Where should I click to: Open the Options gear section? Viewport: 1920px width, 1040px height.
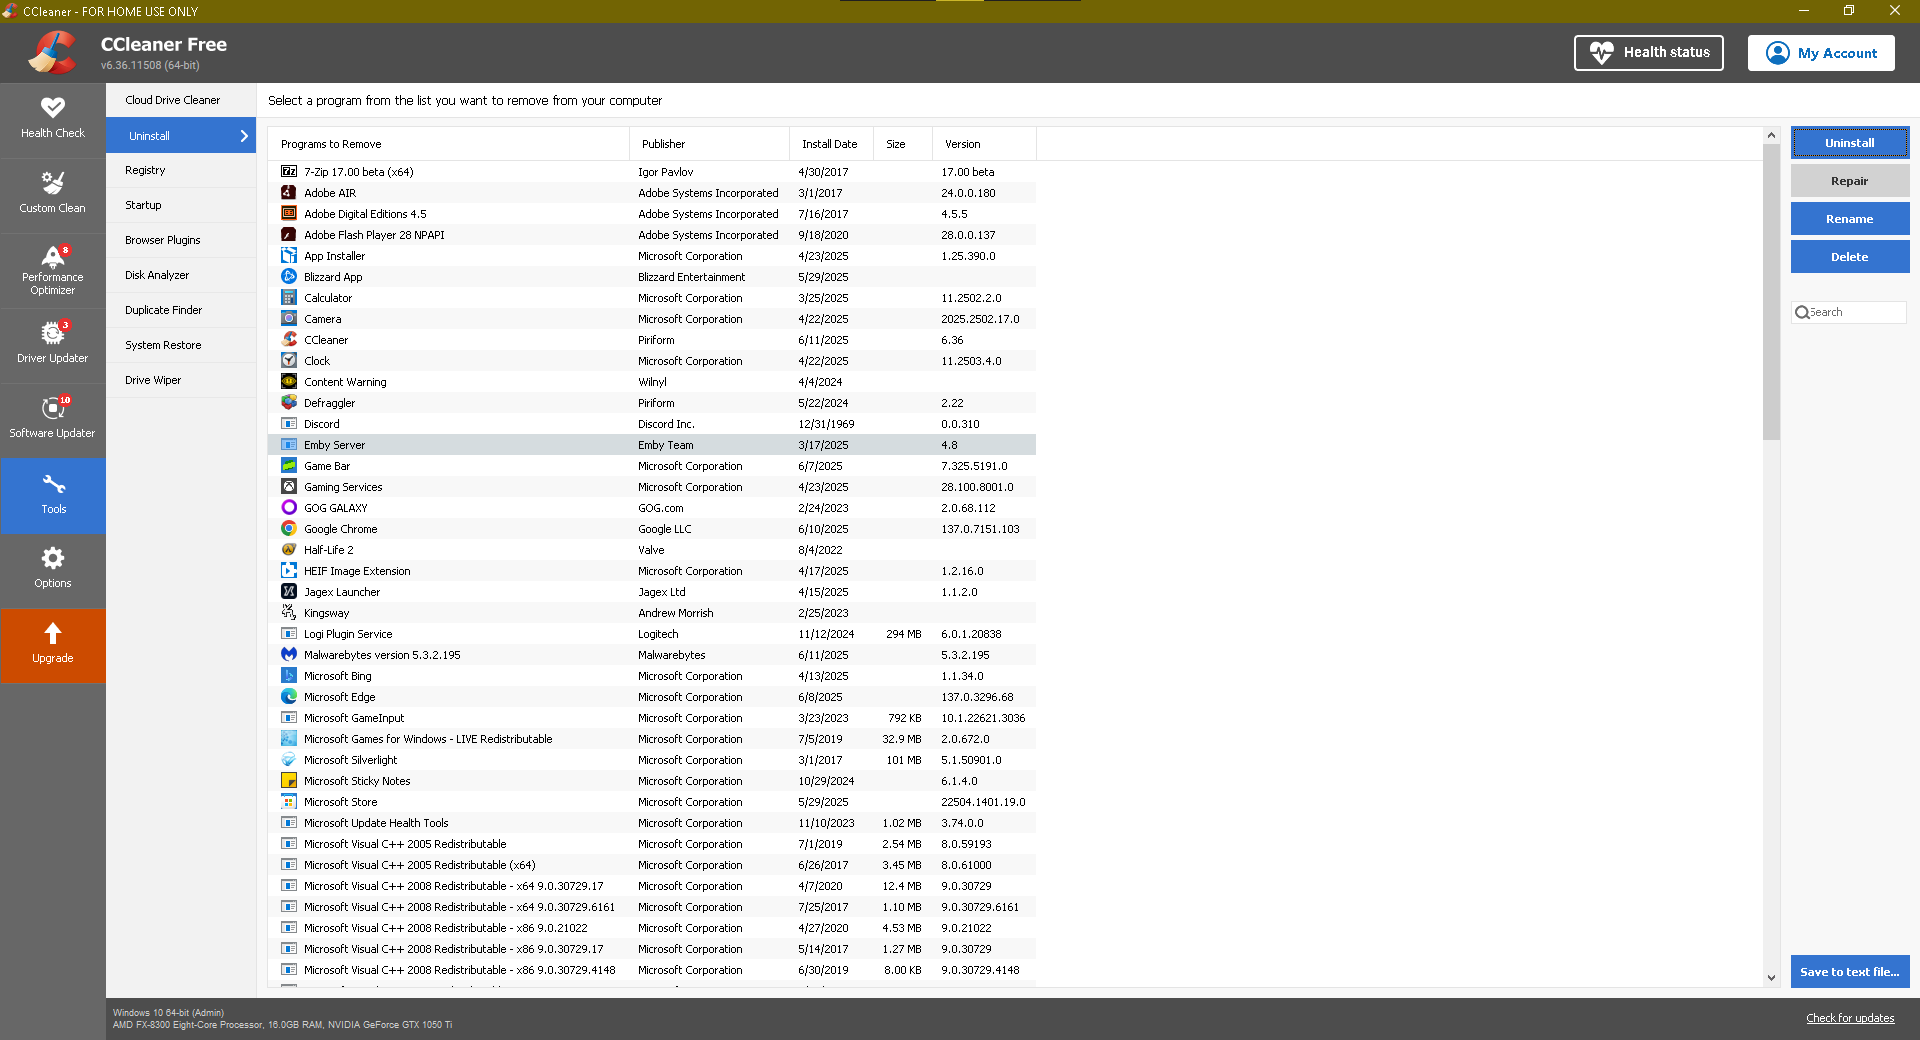(53, 568)
